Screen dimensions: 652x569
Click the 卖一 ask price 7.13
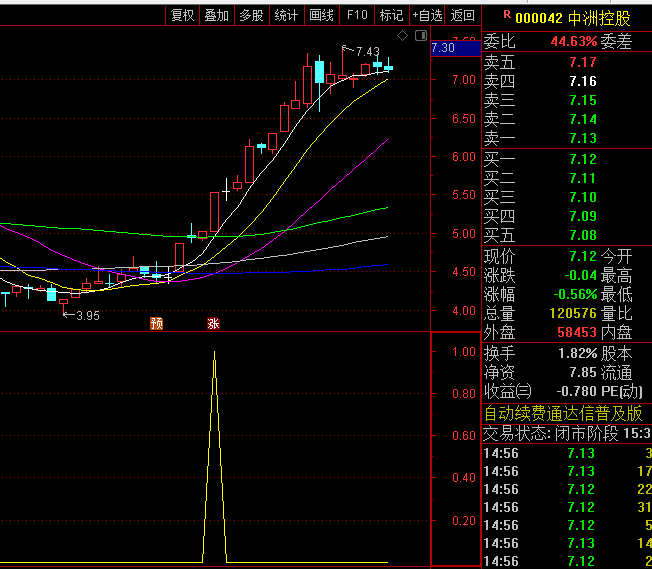[x=582, y=138]
